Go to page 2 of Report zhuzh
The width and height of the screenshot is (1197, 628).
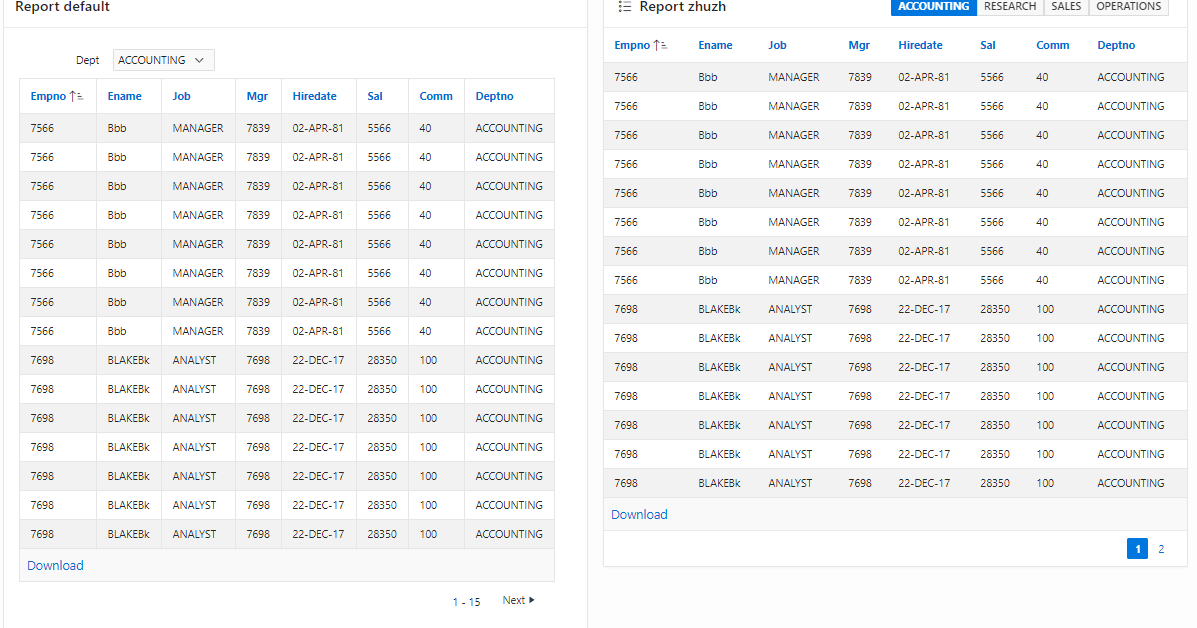click(1161, 548)
